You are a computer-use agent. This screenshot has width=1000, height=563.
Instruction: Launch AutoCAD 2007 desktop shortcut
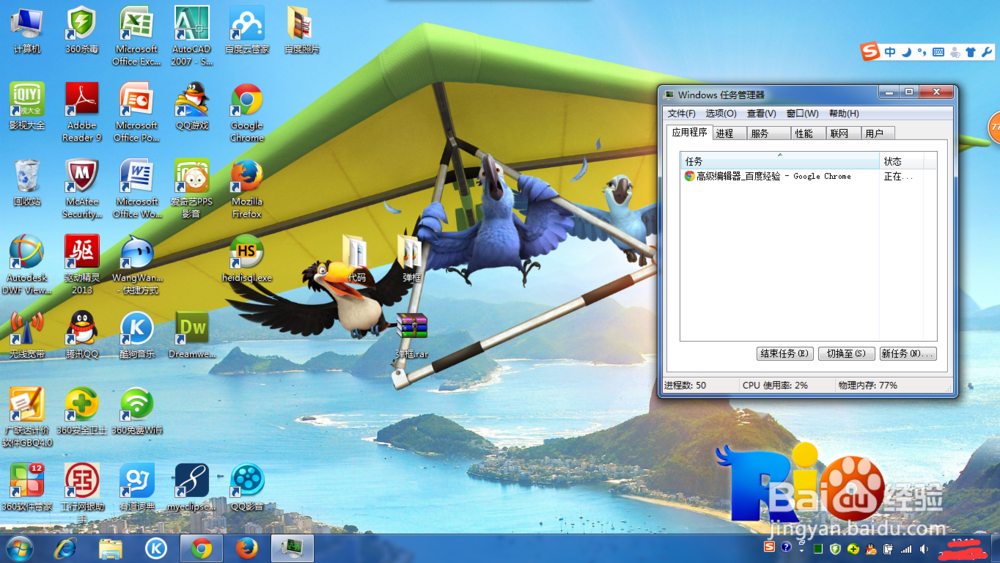coord(191,36)
